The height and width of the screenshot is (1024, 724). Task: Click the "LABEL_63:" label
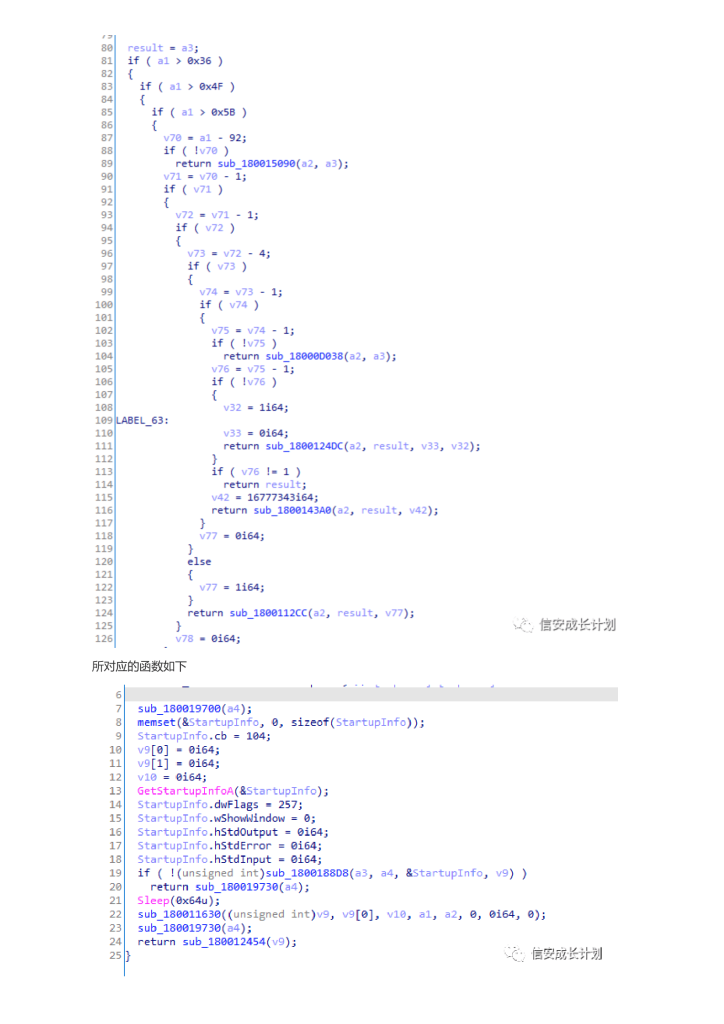[142, 420]
